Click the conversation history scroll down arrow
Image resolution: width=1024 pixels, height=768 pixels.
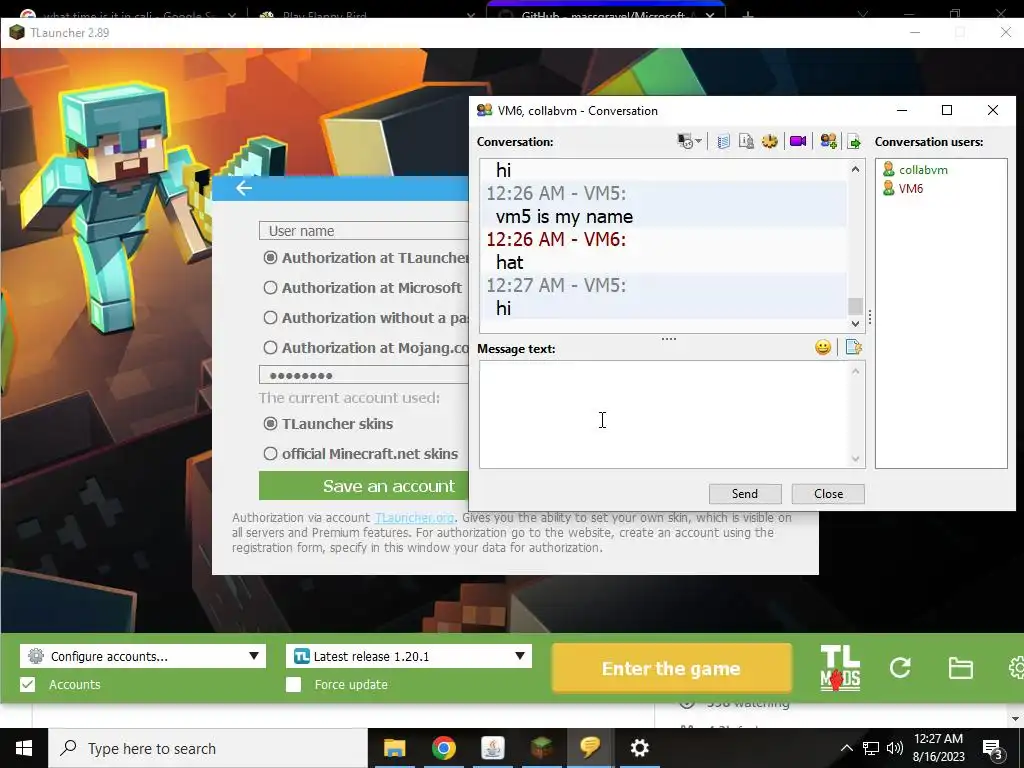(856, 323)
